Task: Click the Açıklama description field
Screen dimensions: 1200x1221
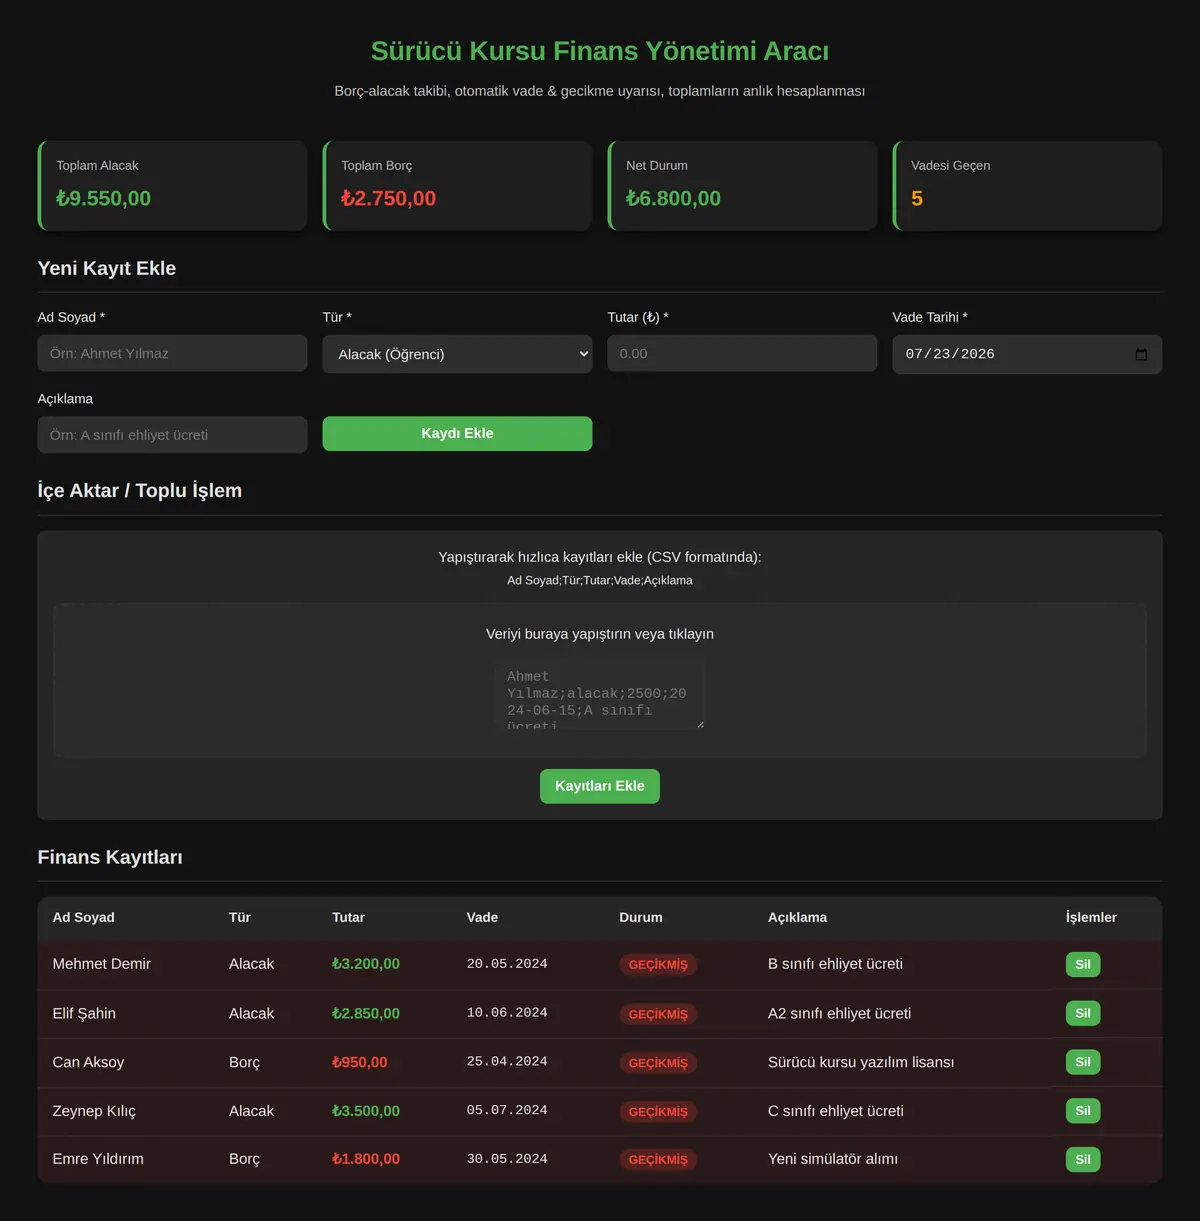Action: (x=172, y=435)
